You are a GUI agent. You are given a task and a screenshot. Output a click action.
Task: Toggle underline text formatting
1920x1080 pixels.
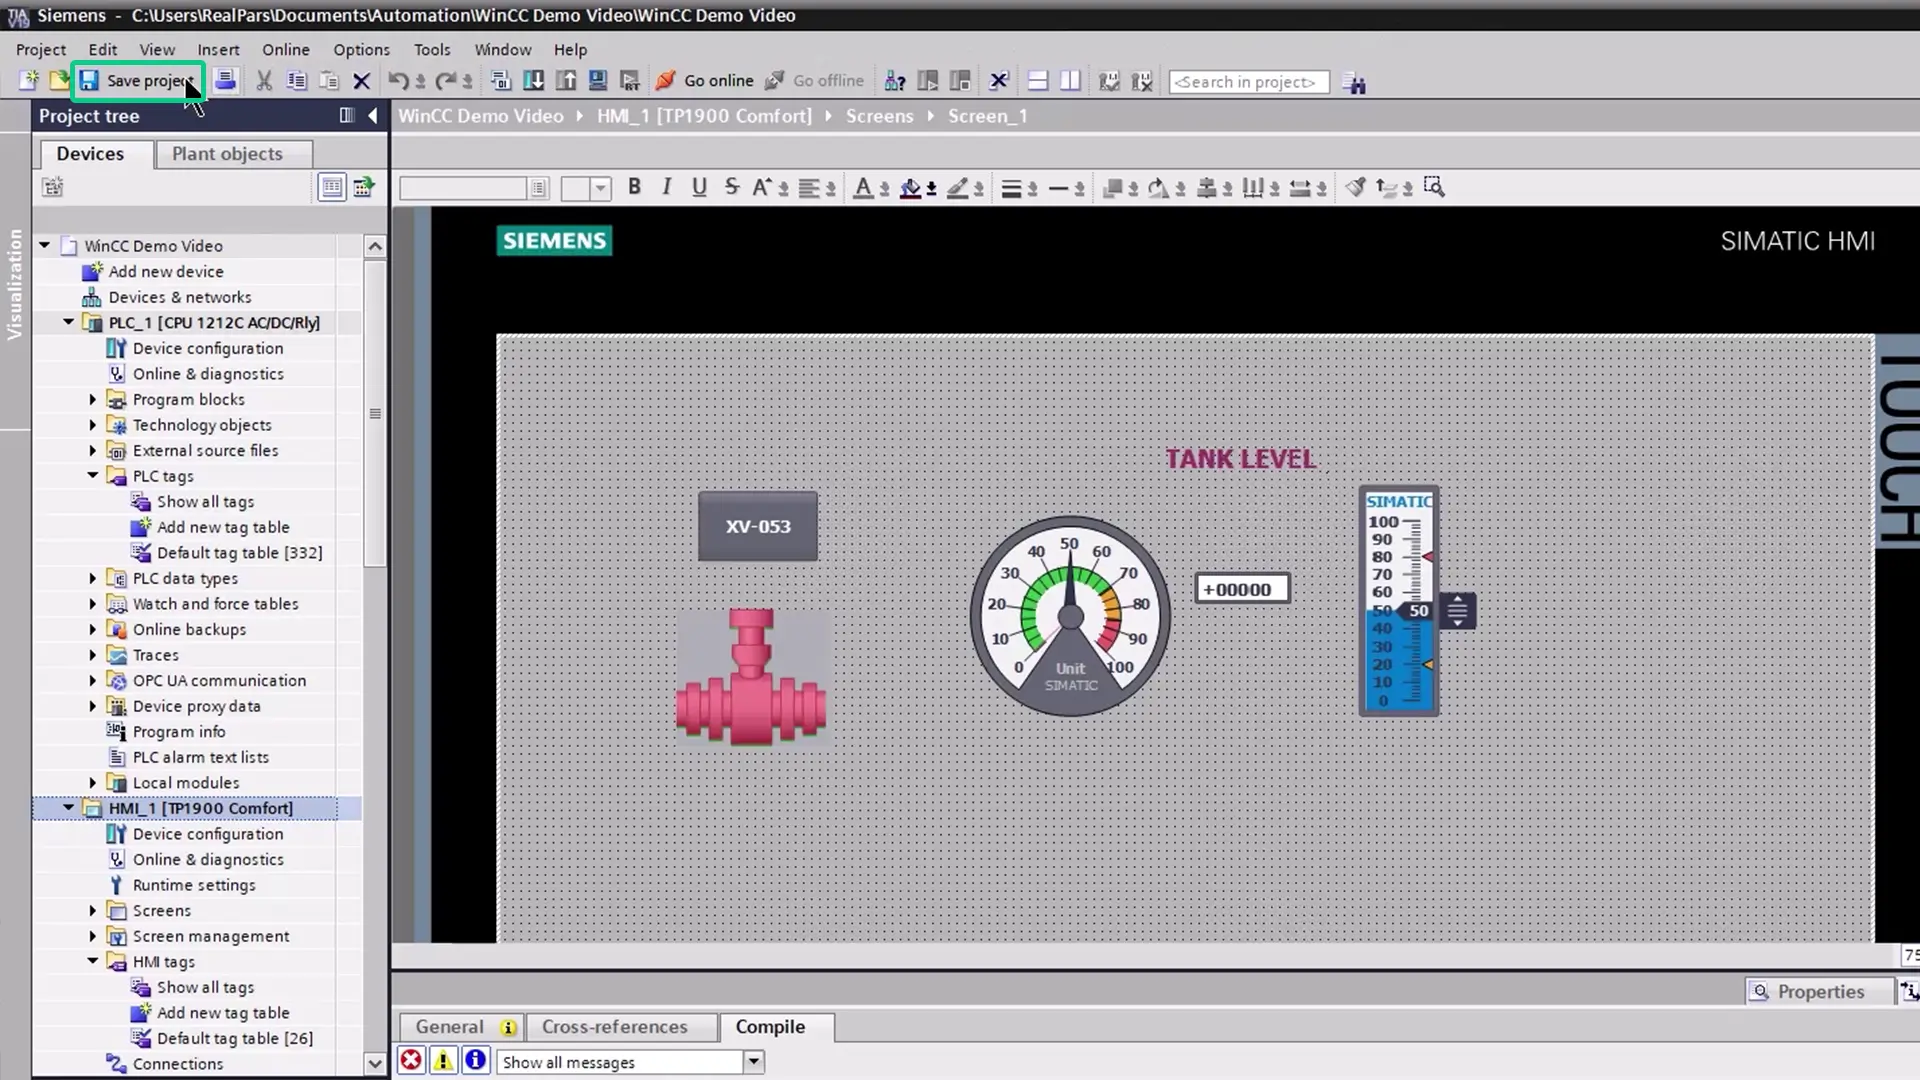coord(699,187)
